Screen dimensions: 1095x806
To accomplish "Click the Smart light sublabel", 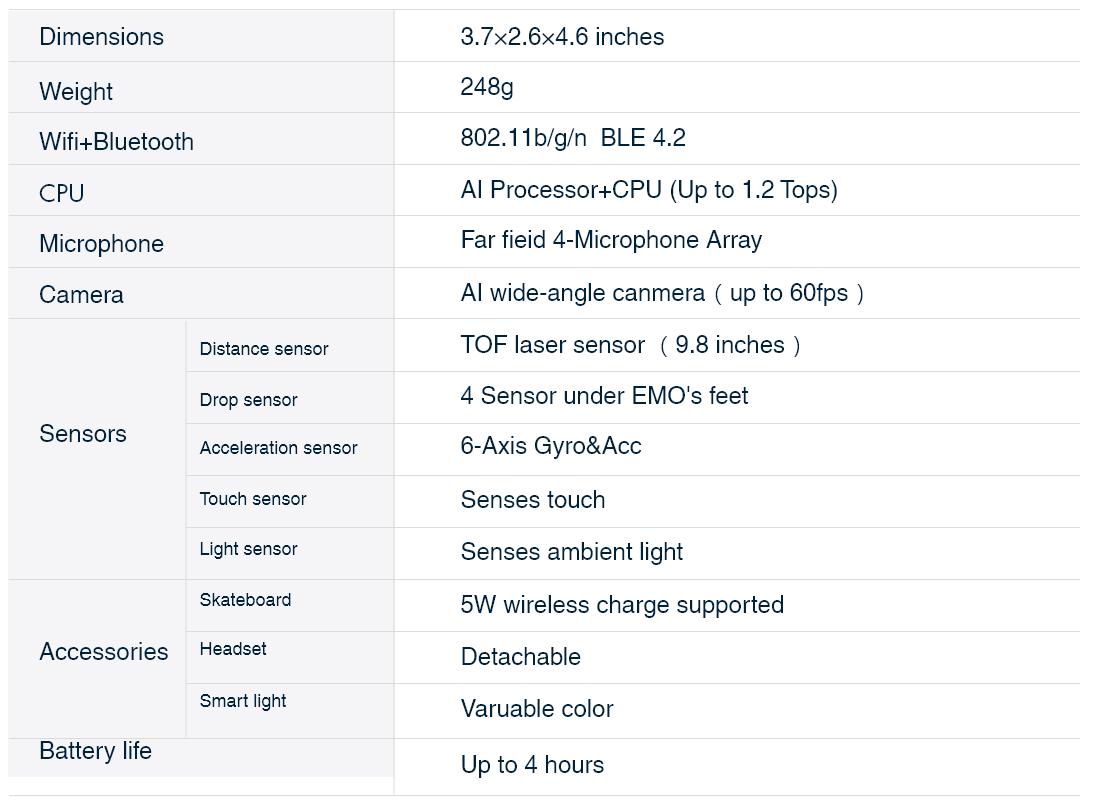I will [243, 701].
